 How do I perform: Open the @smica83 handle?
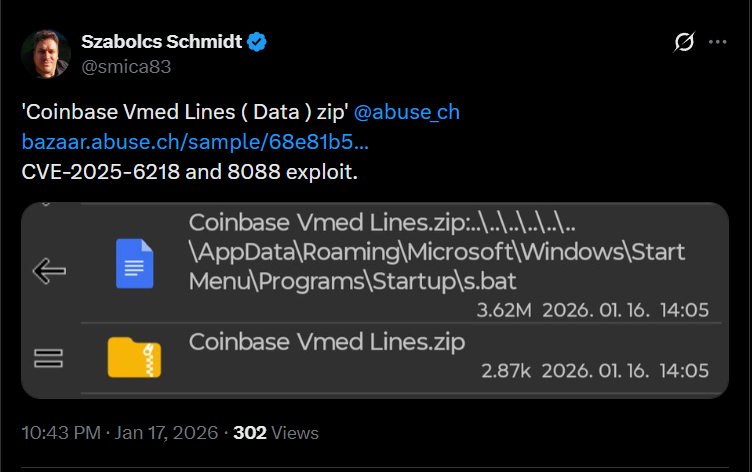[125, 67]
